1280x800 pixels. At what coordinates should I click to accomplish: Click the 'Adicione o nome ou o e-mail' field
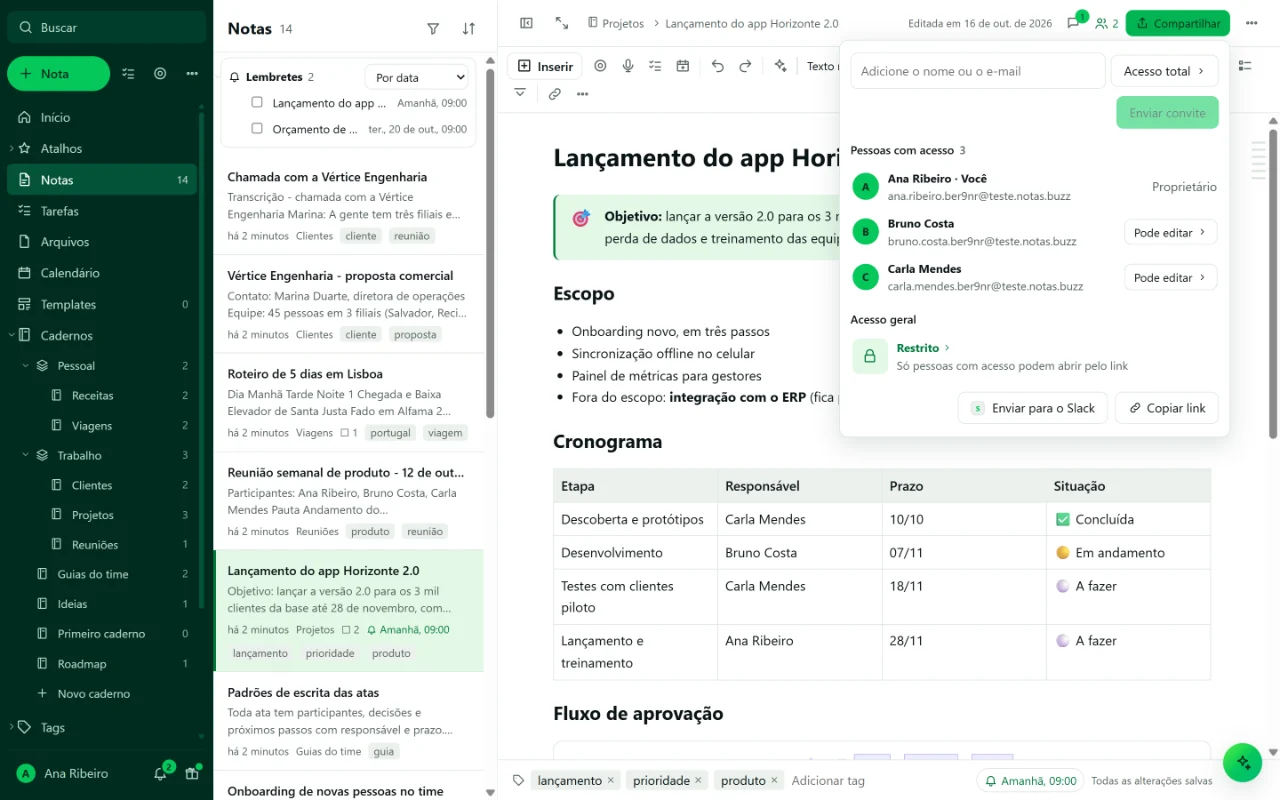click(977, 71)
